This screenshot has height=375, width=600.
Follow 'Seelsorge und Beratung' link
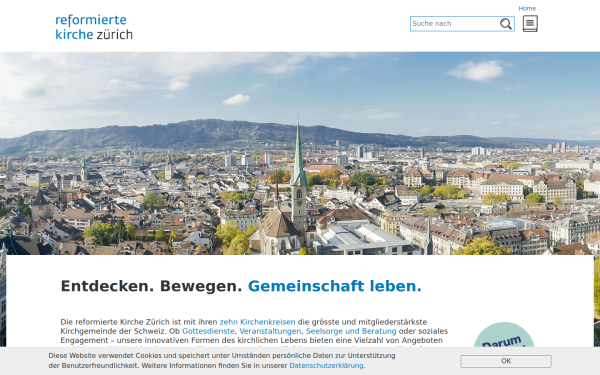pos(351,331)
